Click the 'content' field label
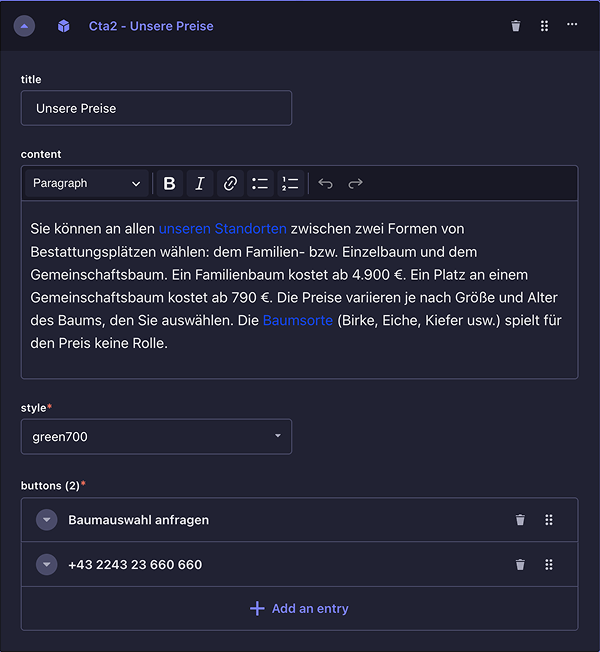 tap(41, 154)
